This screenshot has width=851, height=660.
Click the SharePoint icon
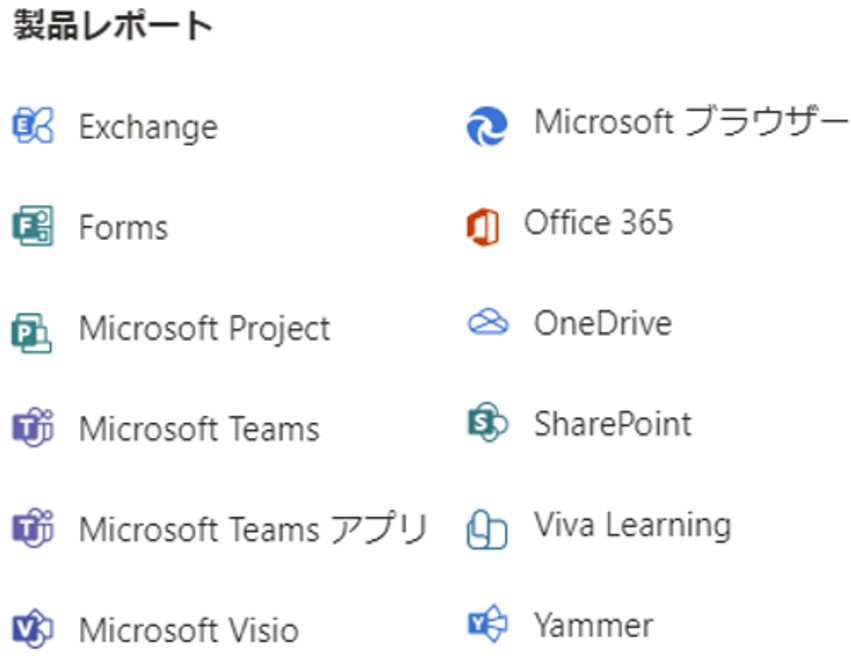click(488, 422)
